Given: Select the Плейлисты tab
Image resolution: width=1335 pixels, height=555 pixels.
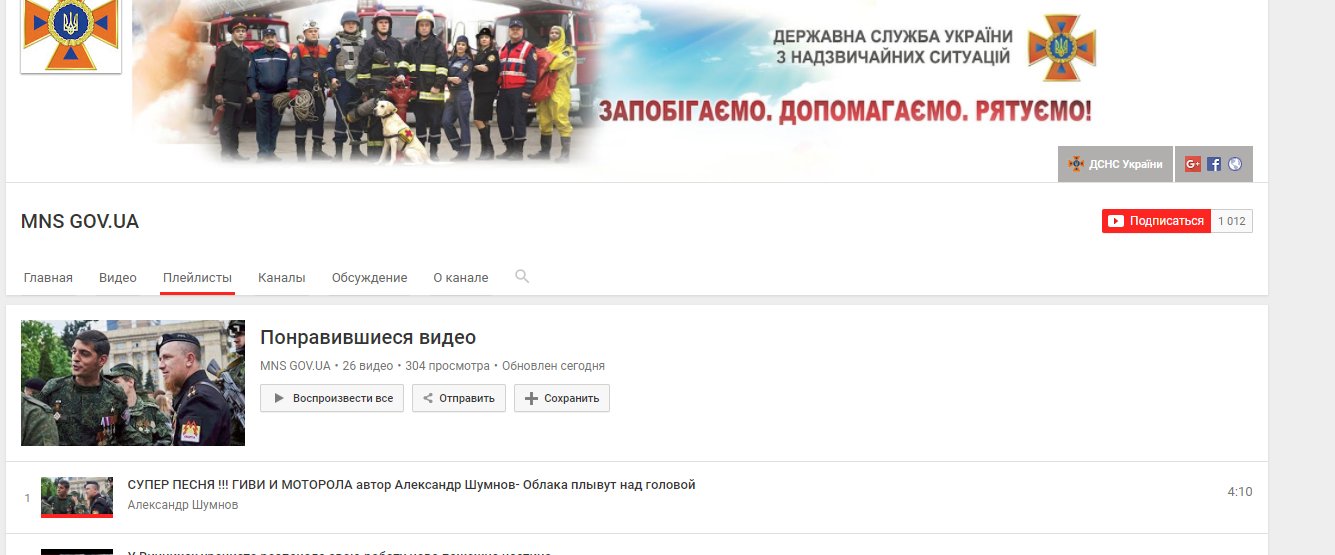Looking at the screenshot, I should pos(197,278).
